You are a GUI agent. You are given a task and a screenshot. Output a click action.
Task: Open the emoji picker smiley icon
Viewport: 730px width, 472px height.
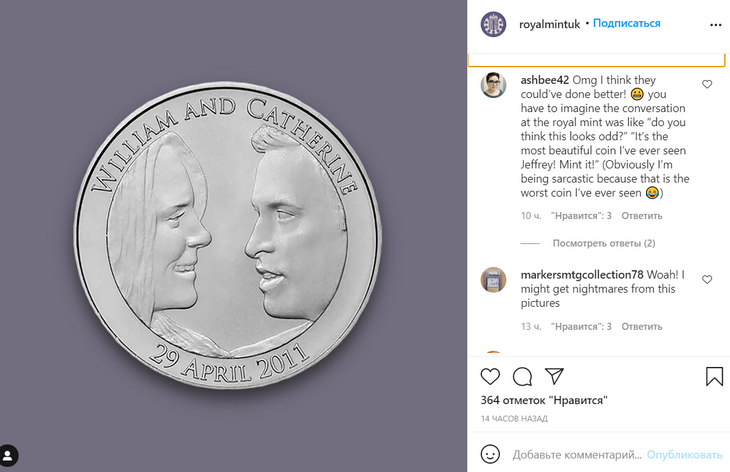point(490,454)
